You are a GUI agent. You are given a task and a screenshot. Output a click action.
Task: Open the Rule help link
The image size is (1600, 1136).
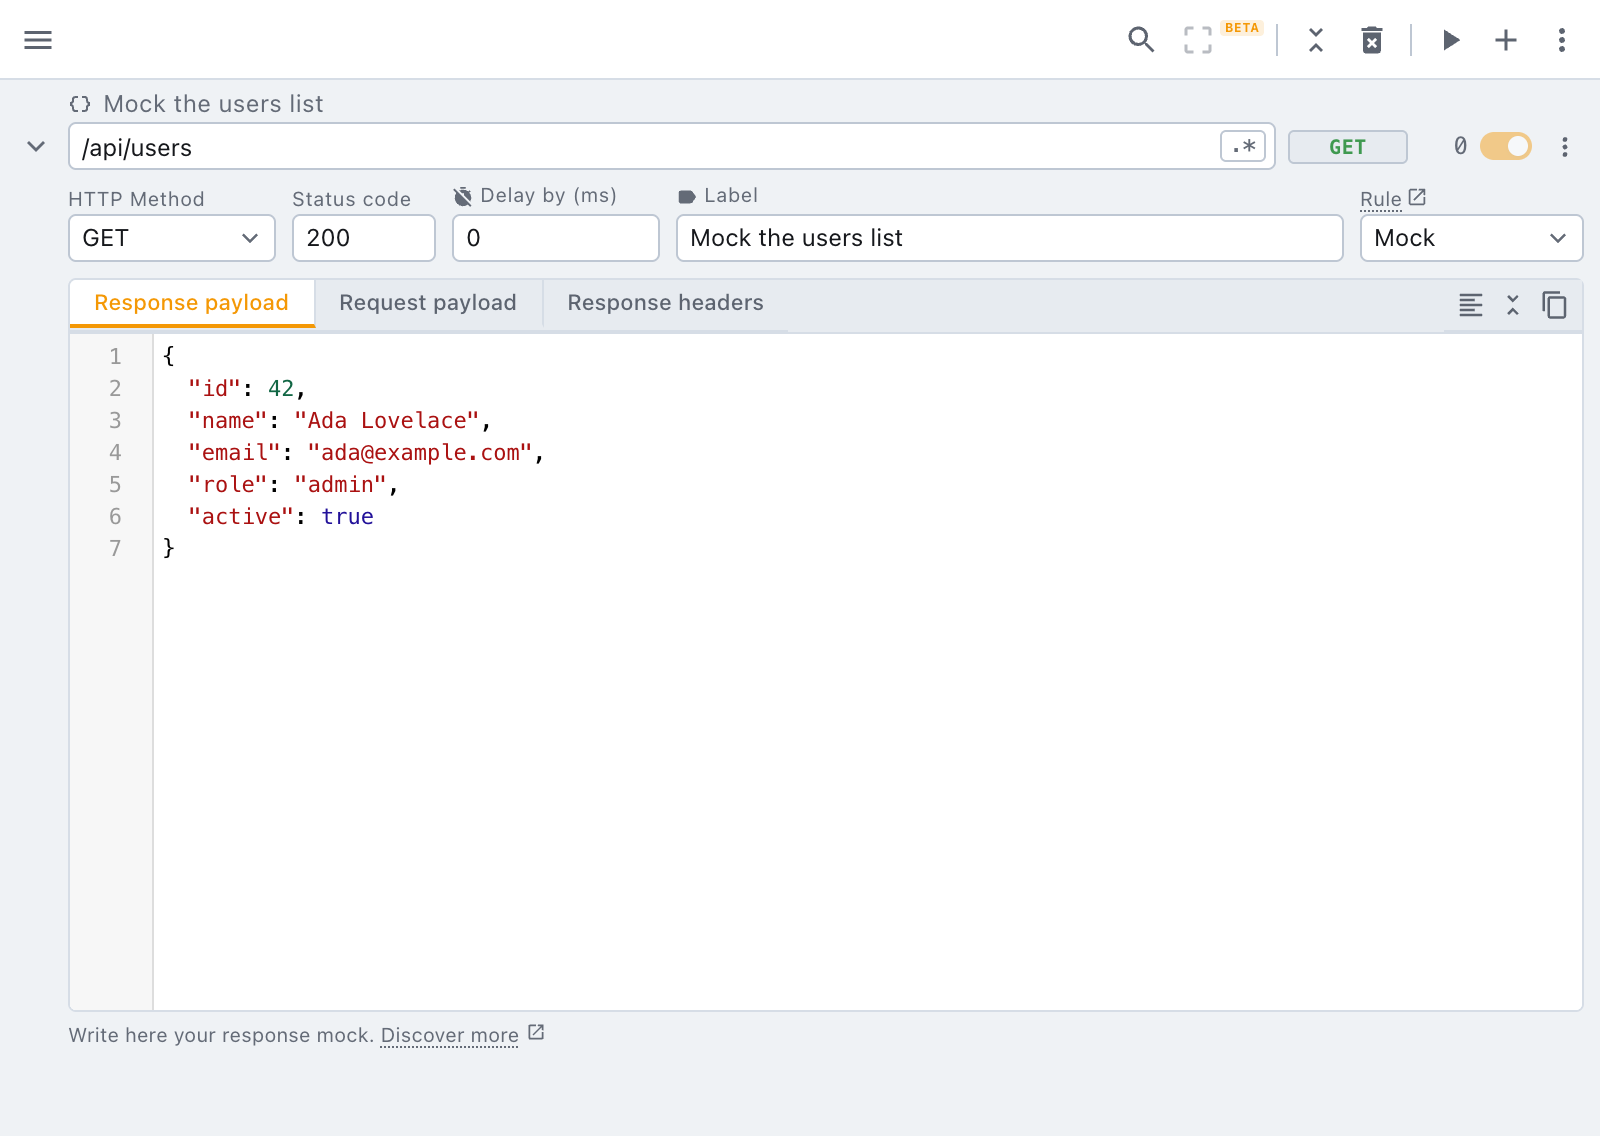click(1393, 198)
